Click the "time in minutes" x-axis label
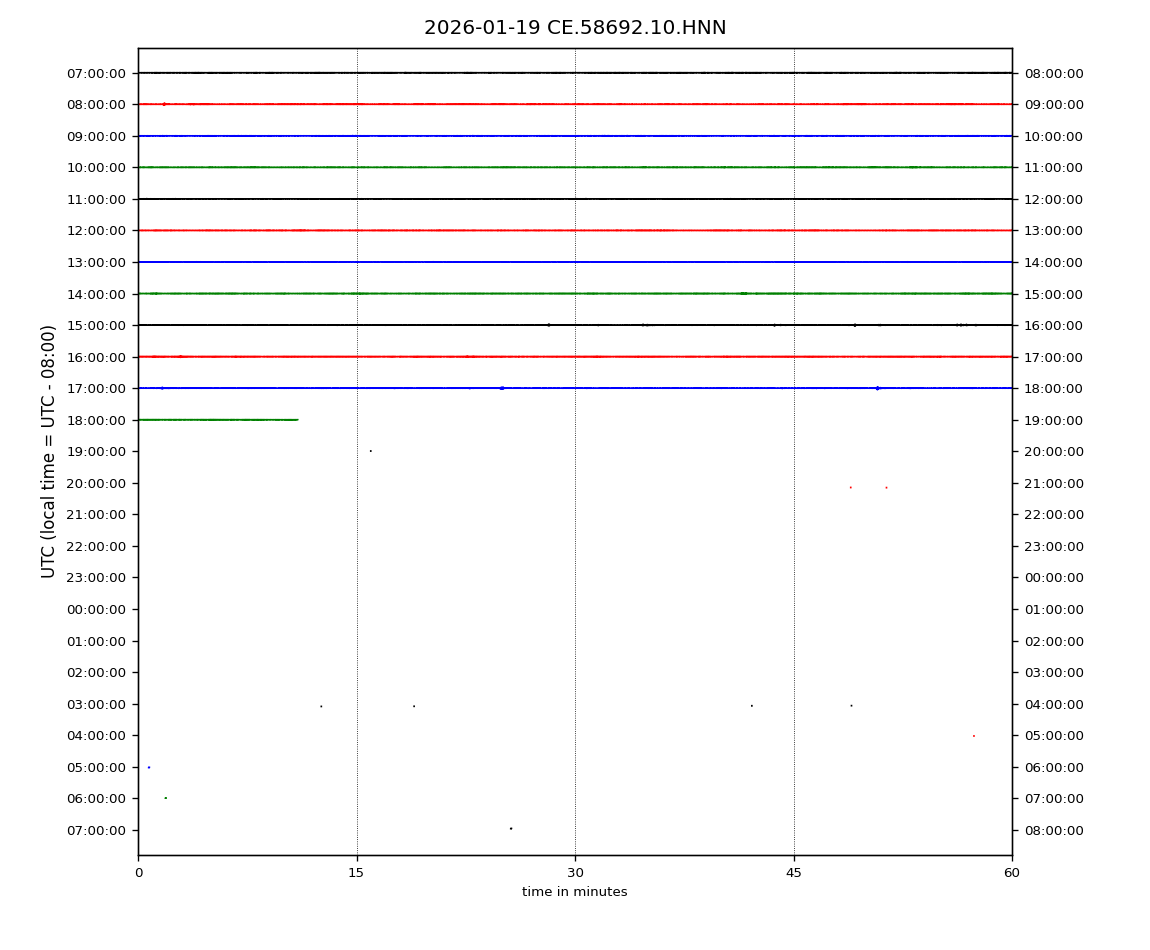This screenshot has height=950, width=1150. click(x=574, y=892)
